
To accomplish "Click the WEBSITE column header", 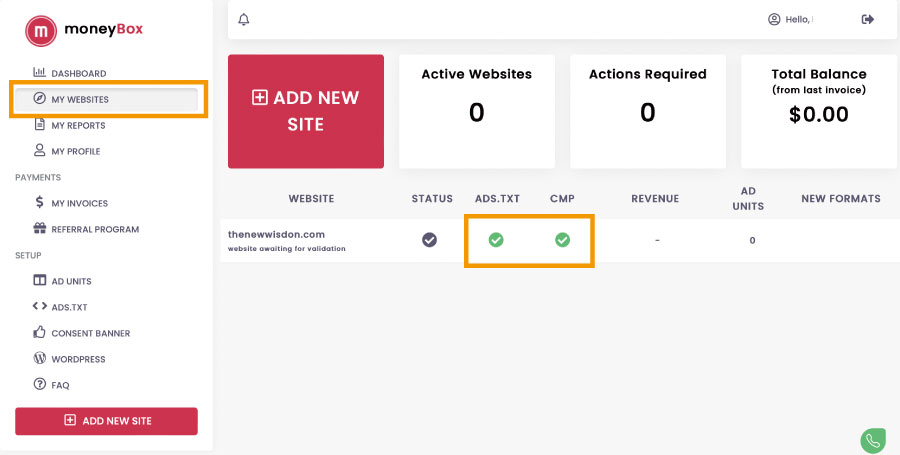I will pyautogui.click(x=311, y=199).
